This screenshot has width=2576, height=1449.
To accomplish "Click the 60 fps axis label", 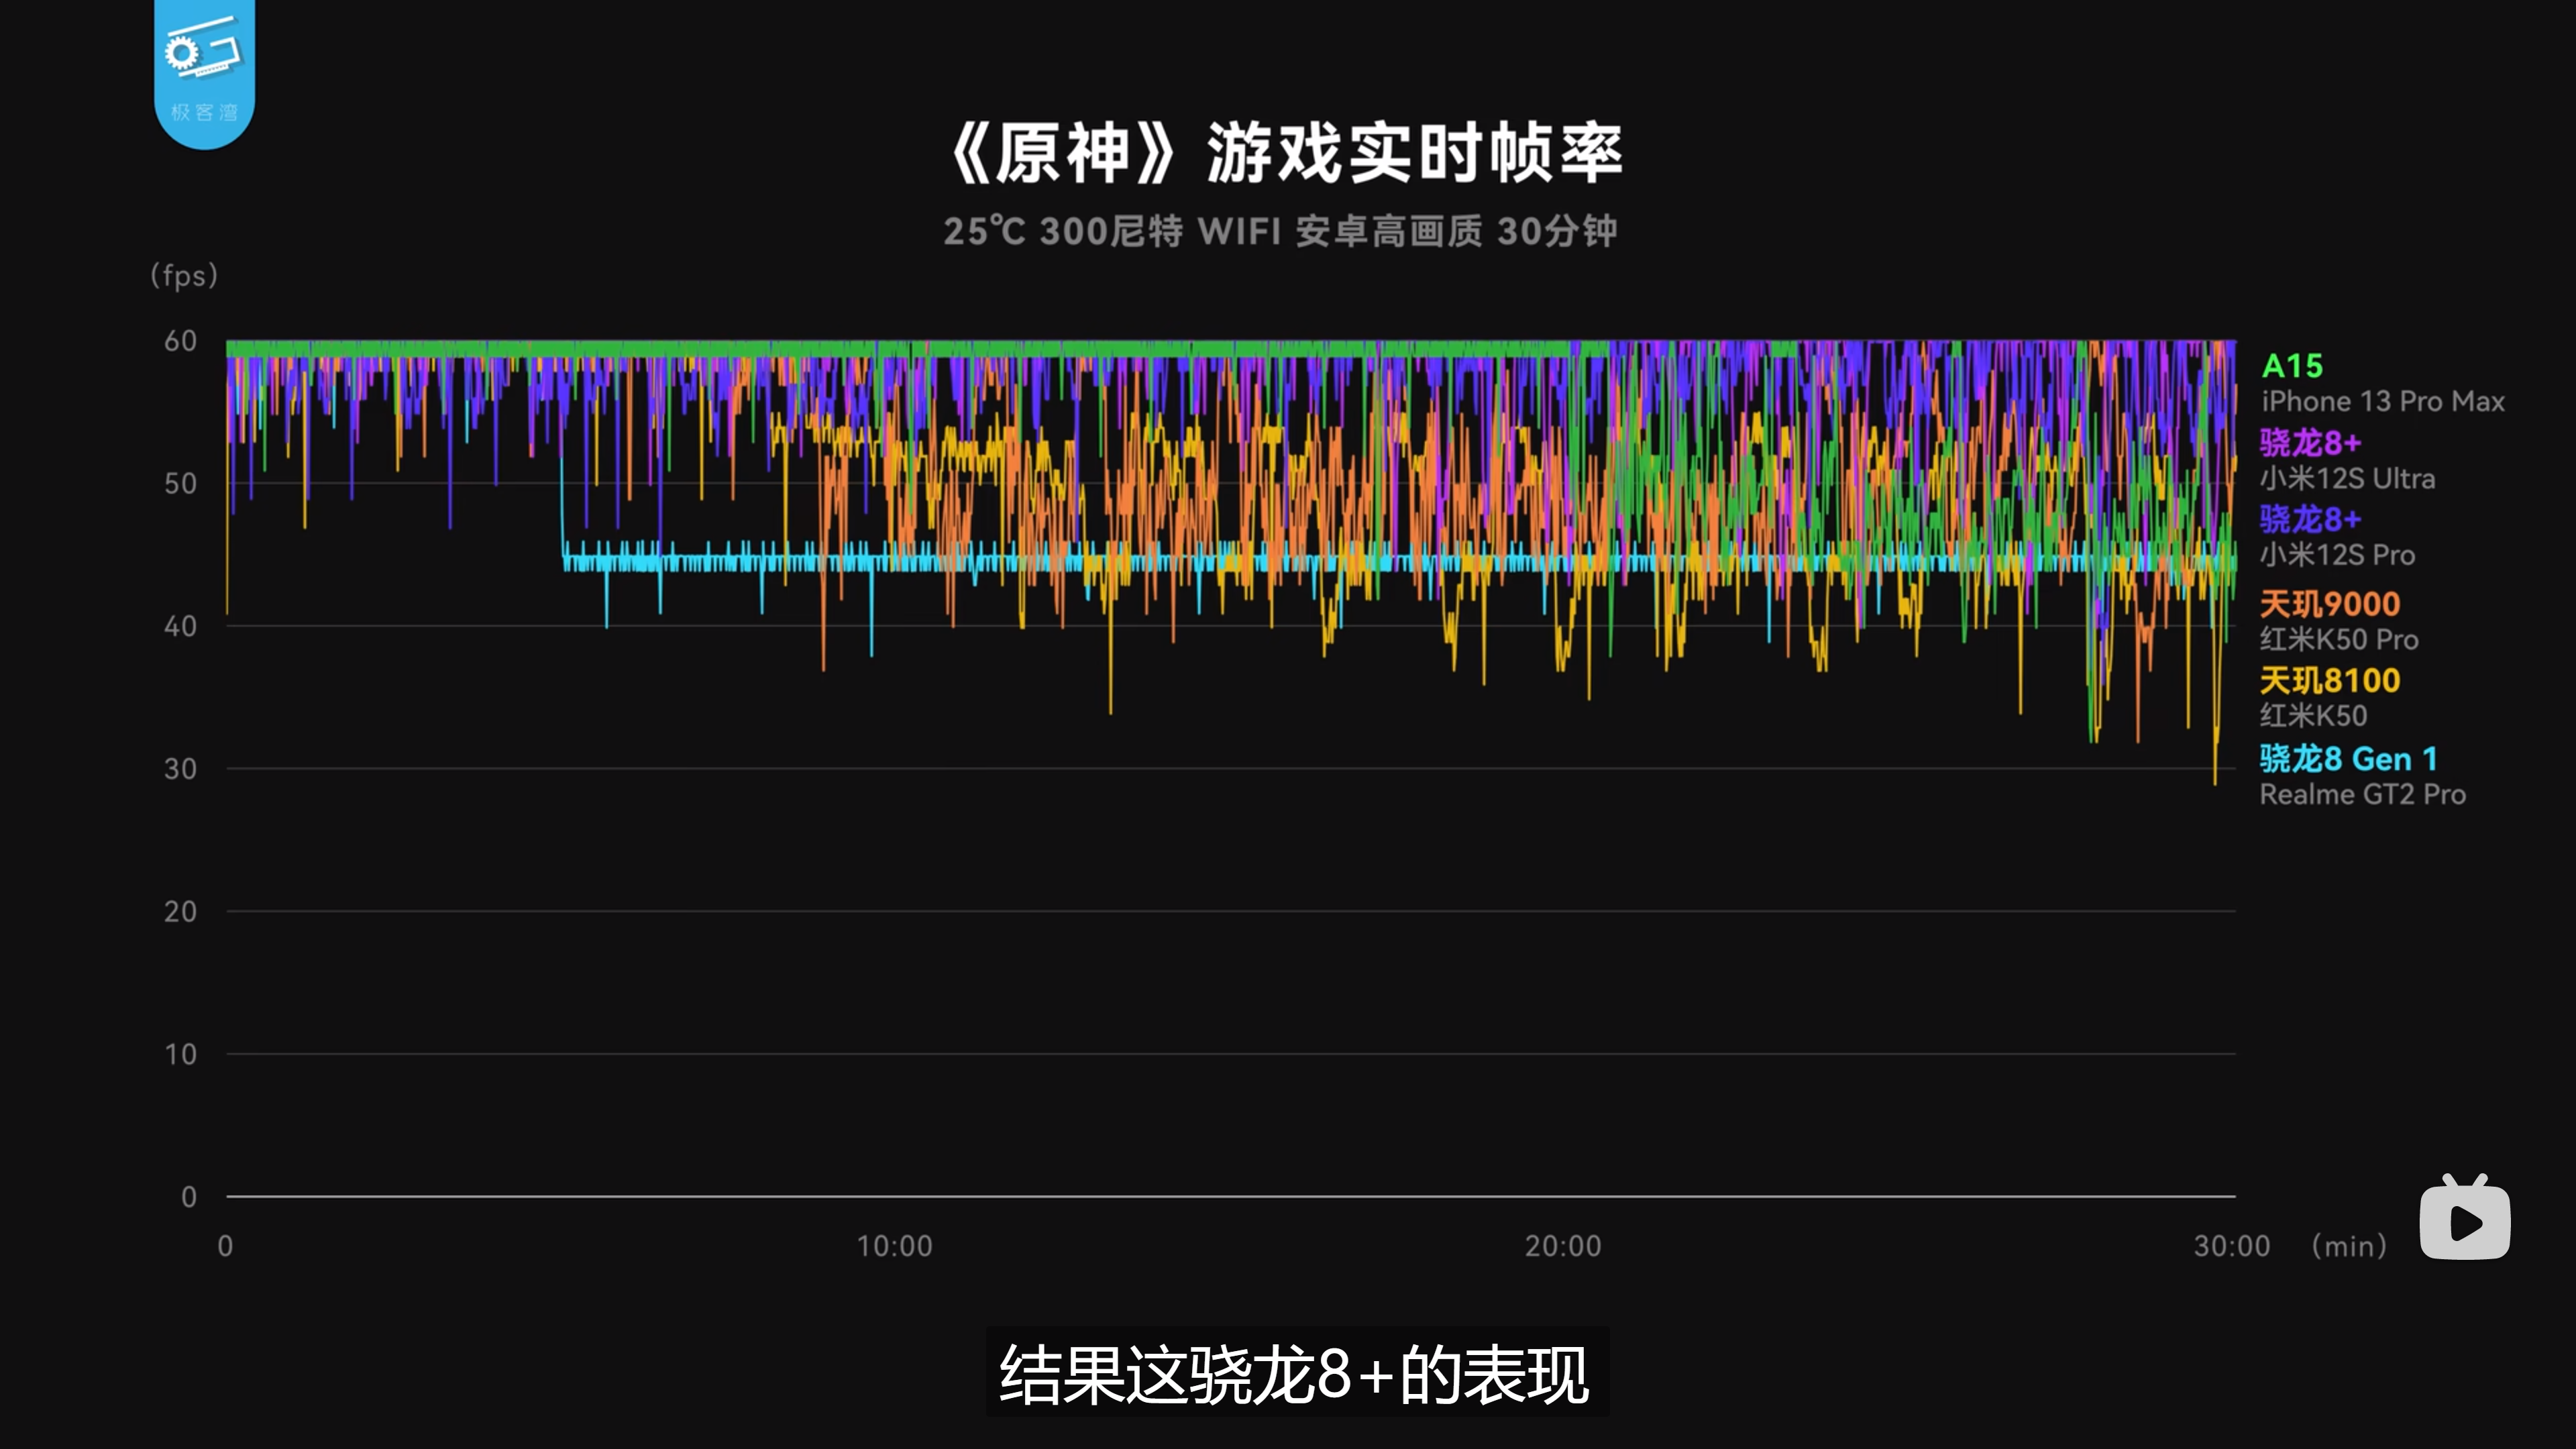I will pos(180,341).
